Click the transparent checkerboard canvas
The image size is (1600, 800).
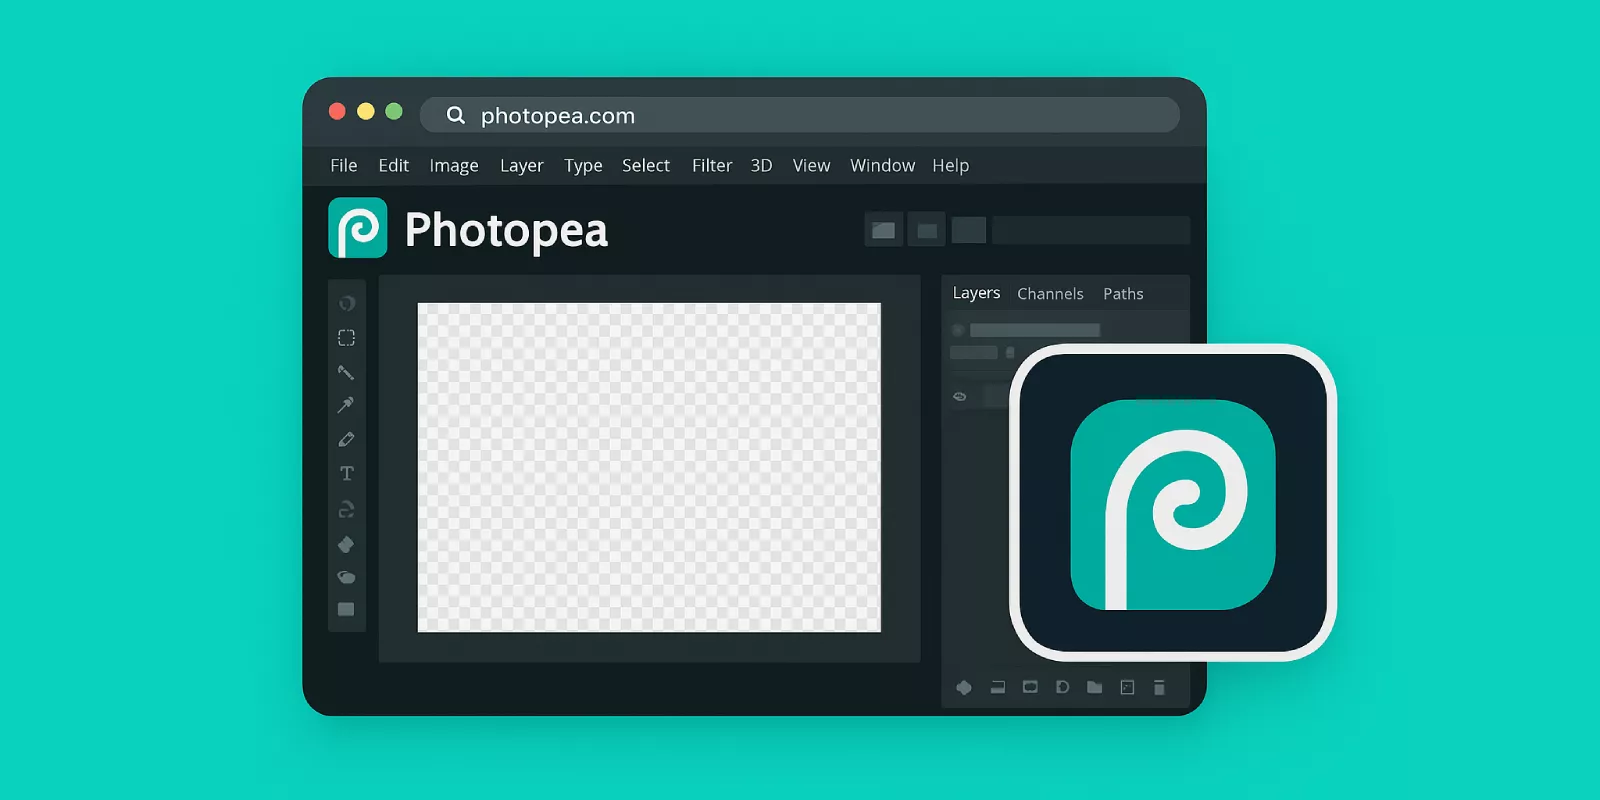tap(649, 467)
